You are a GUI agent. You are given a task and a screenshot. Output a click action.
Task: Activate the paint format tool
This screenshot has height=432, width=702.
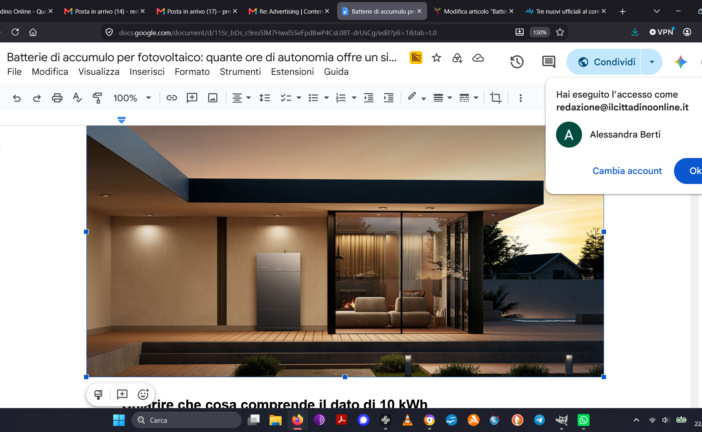(97, 98)
